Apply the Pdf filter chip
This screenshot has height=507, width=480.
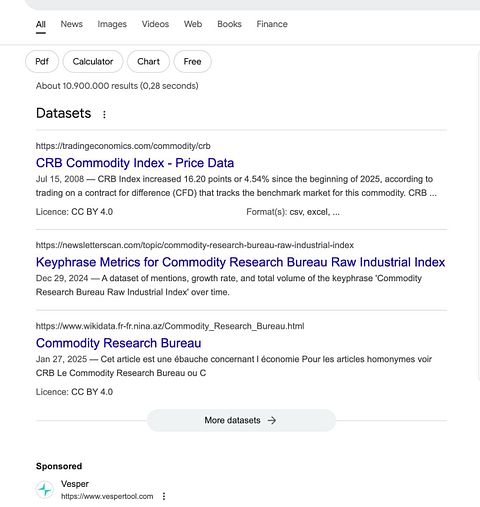[42, 61]
